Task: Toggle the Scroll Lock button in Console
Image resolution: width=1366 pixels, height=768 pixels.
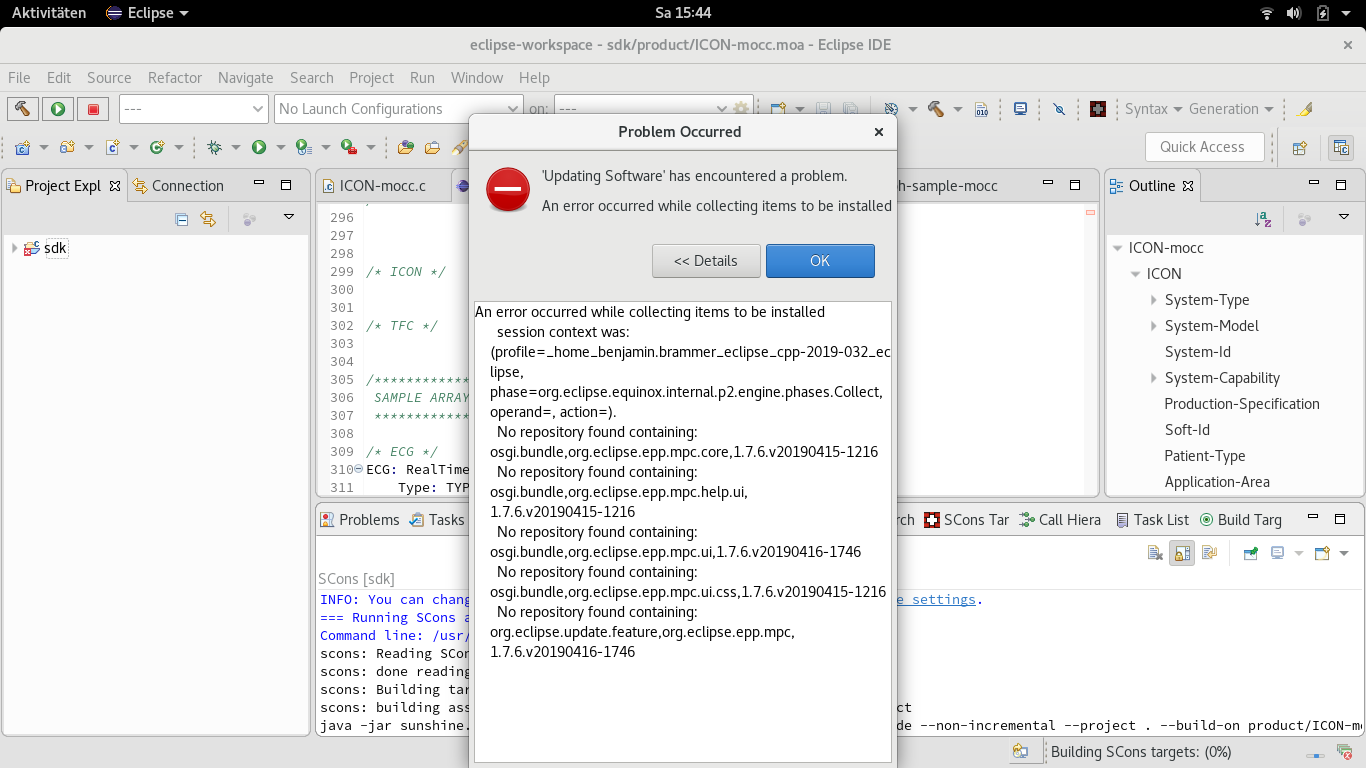Action: tap(1182, 553)
